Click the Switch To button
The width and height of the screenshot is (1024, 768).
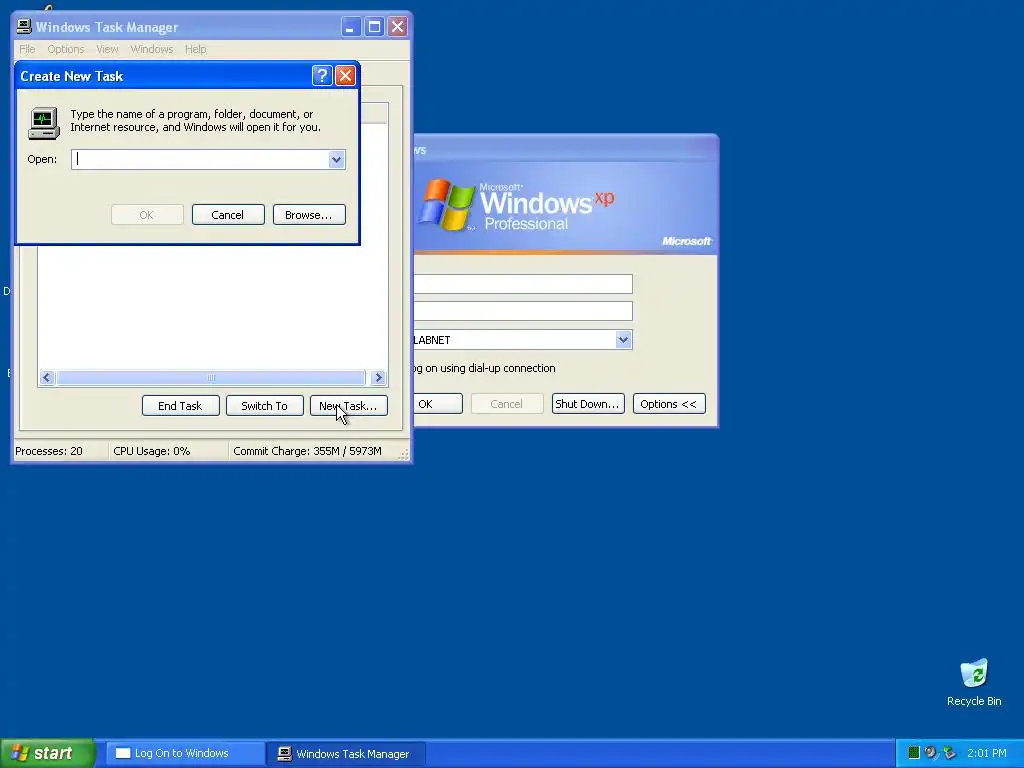coord(264,406)
